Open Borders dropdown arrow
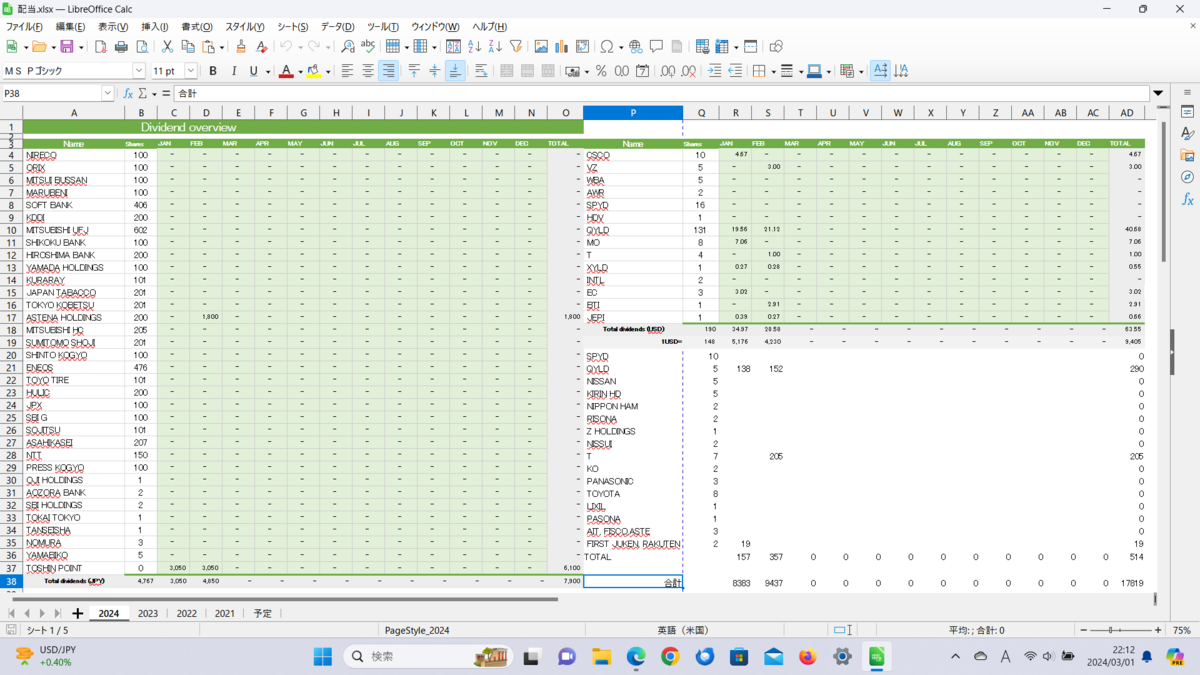This screenshot has height=675, width=1200. [772, 71]
